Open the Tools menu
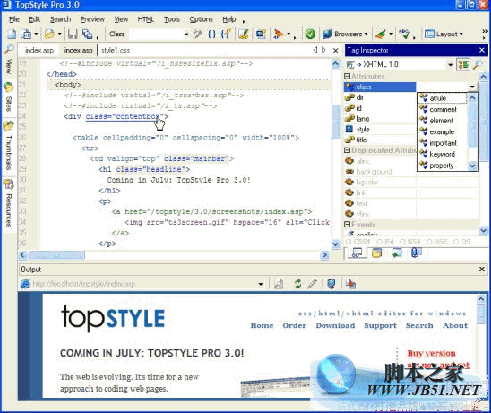 172,19
